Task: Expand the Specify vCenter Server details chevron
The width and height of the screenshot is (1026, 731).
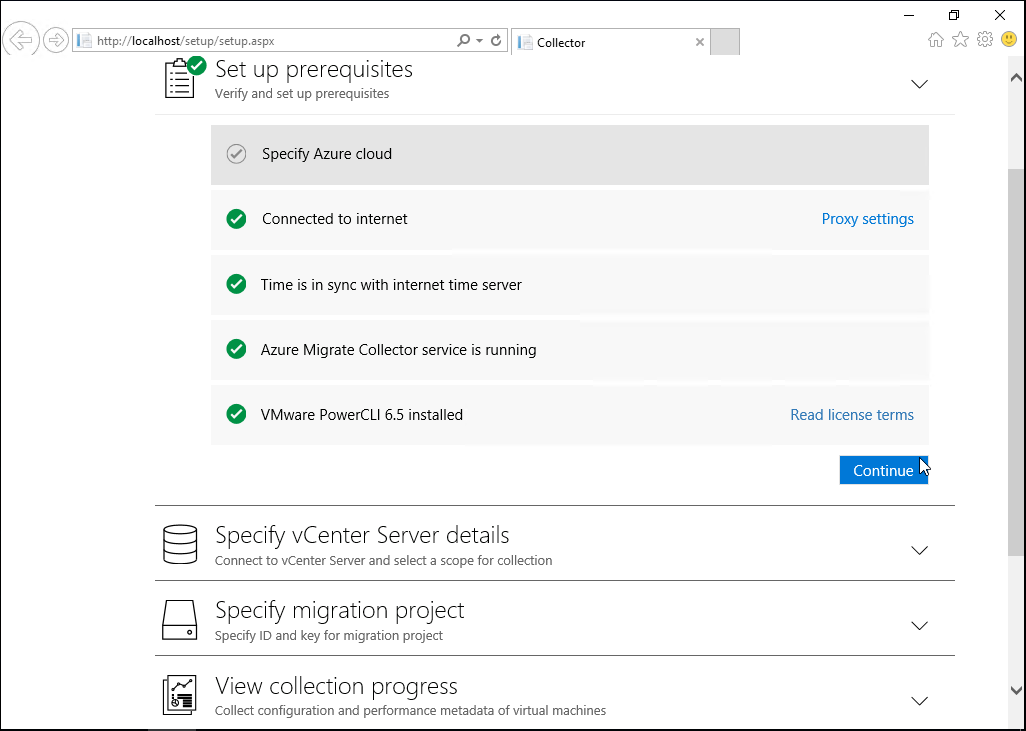Action: coord(920,550)
